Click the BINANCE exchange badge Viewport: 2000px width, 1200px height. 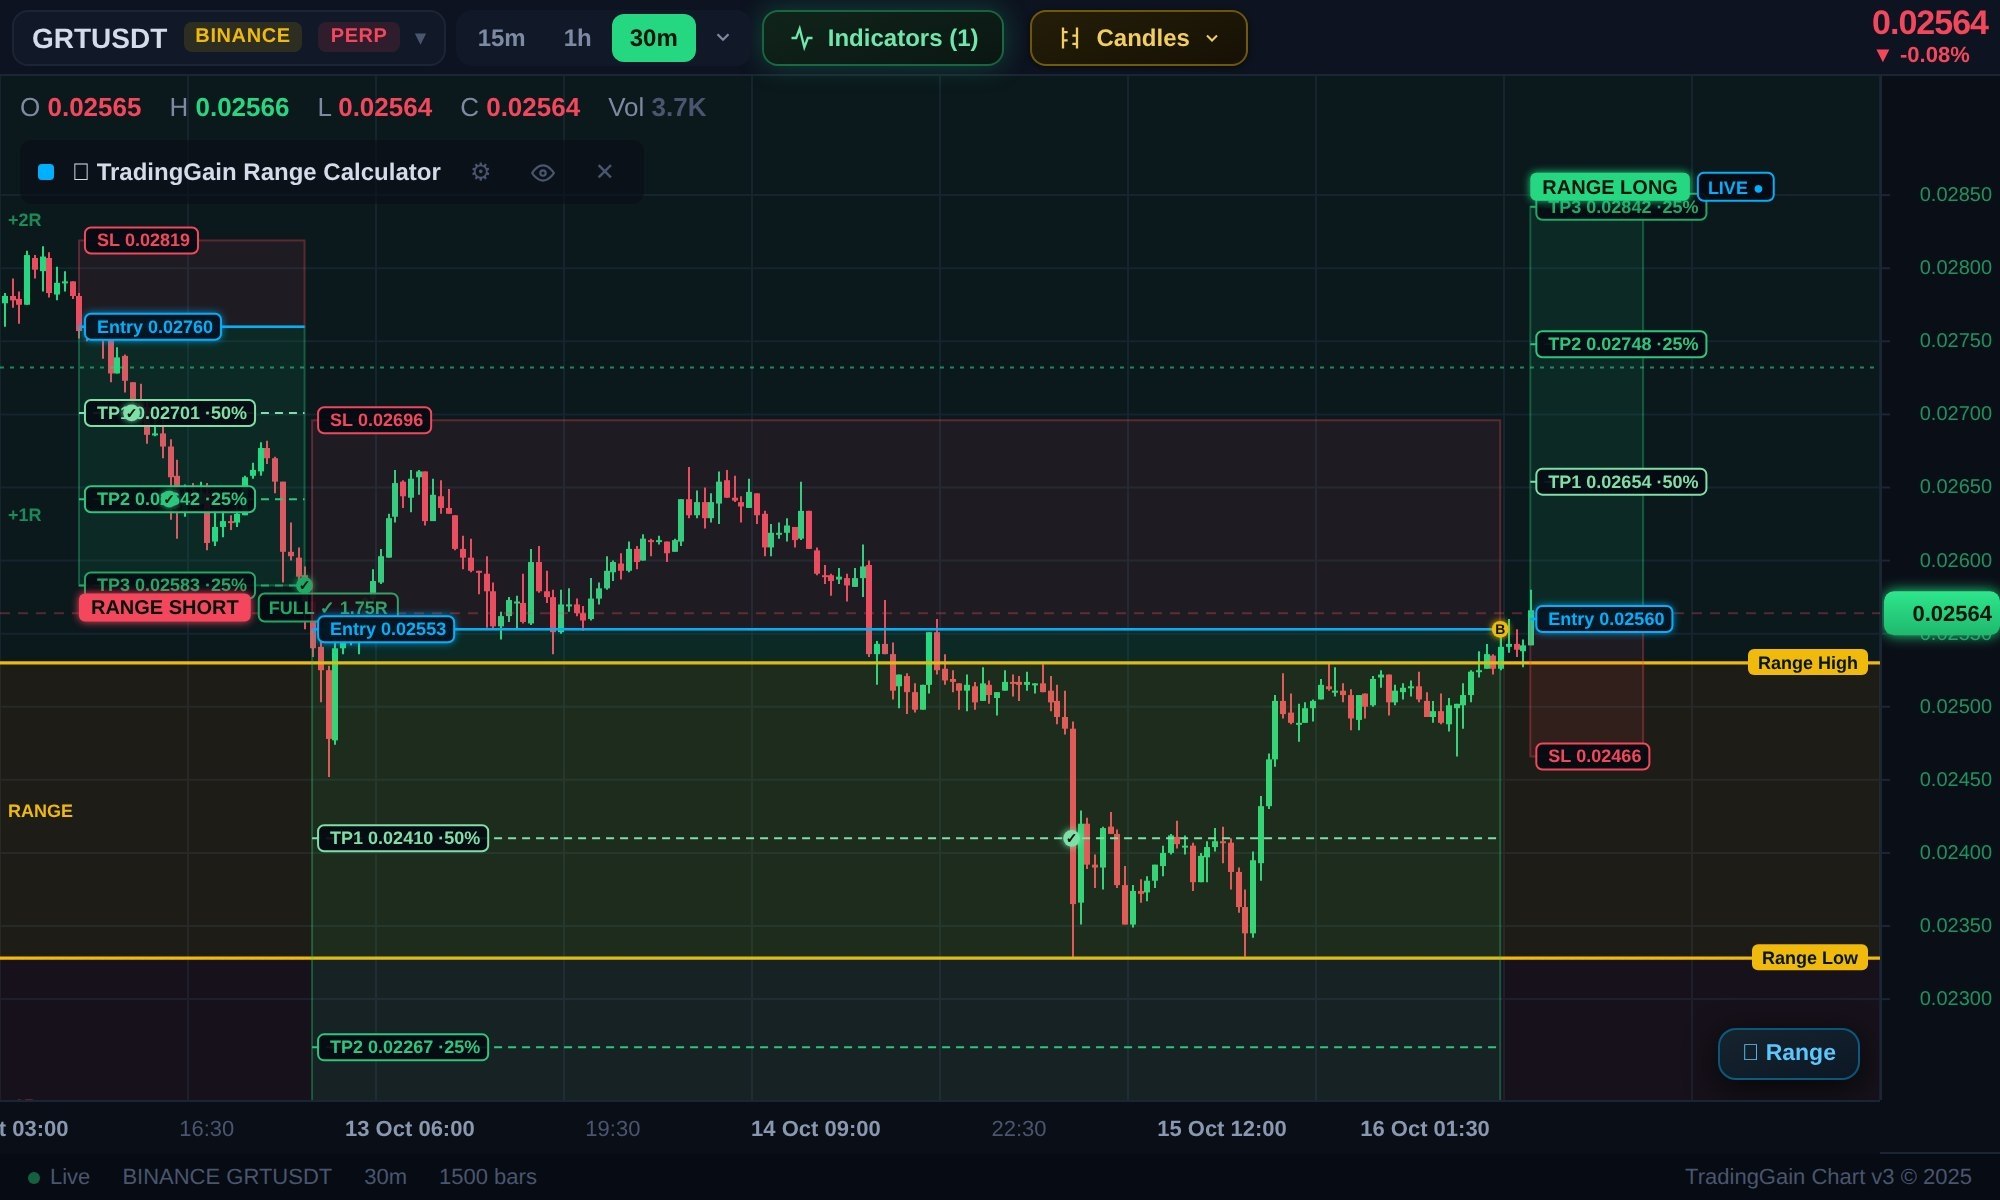coord(242,36)
